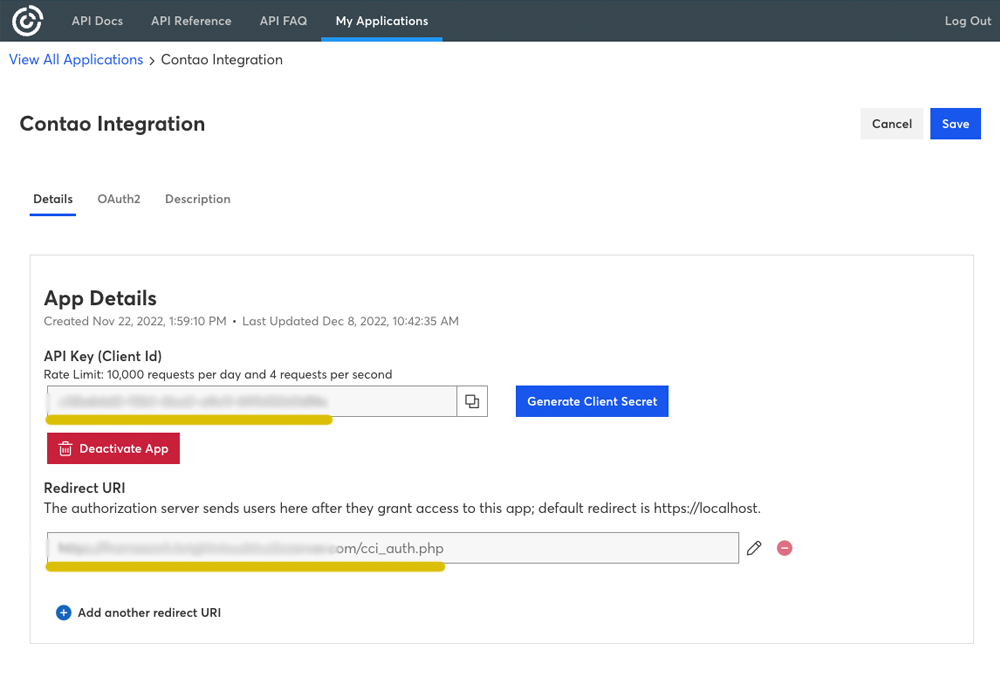Go to View All Applications breadcrumb
This screenshot has width=1000, height=688.
[x=76, y=59]
